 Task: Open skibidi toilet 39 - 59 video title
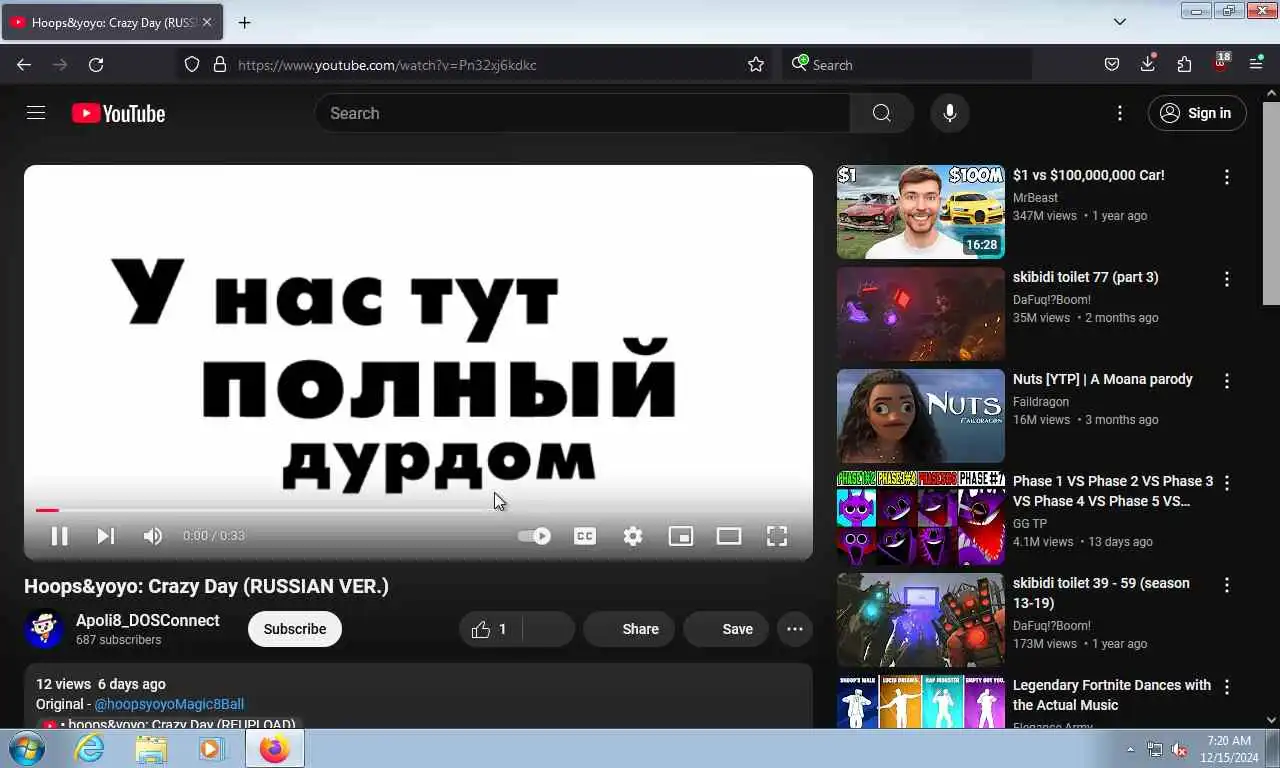coord(1101,593)
